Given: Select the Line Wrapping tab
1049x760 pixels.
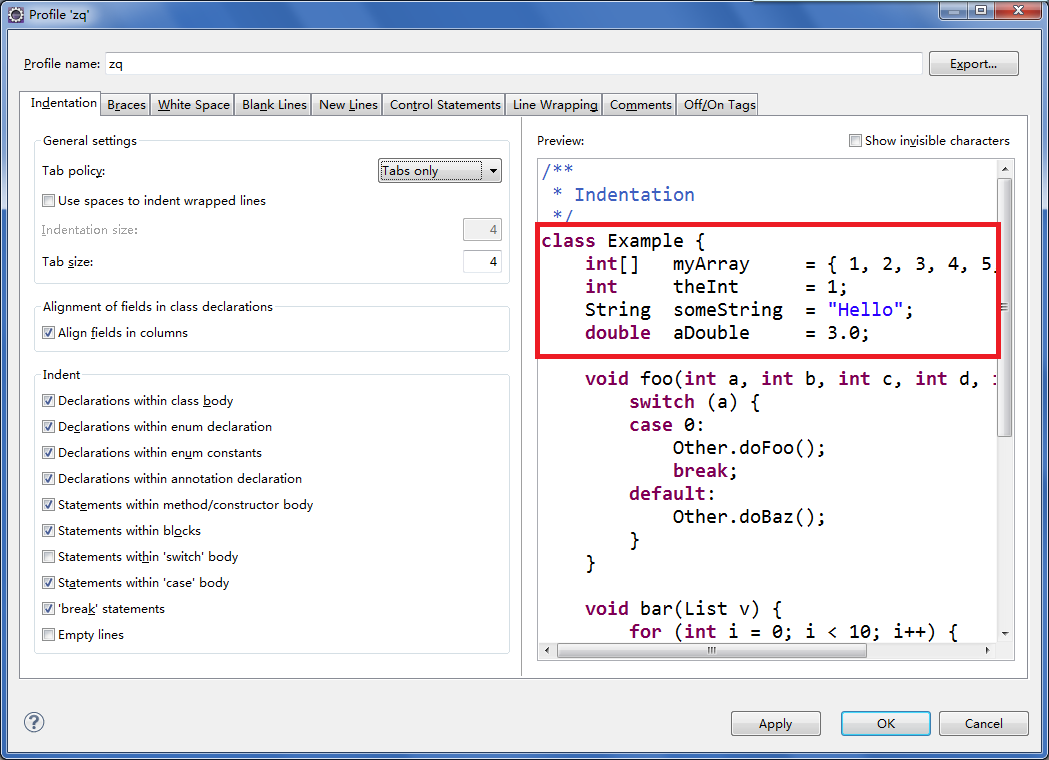Looking at the screenshot, I should (554, 105).
